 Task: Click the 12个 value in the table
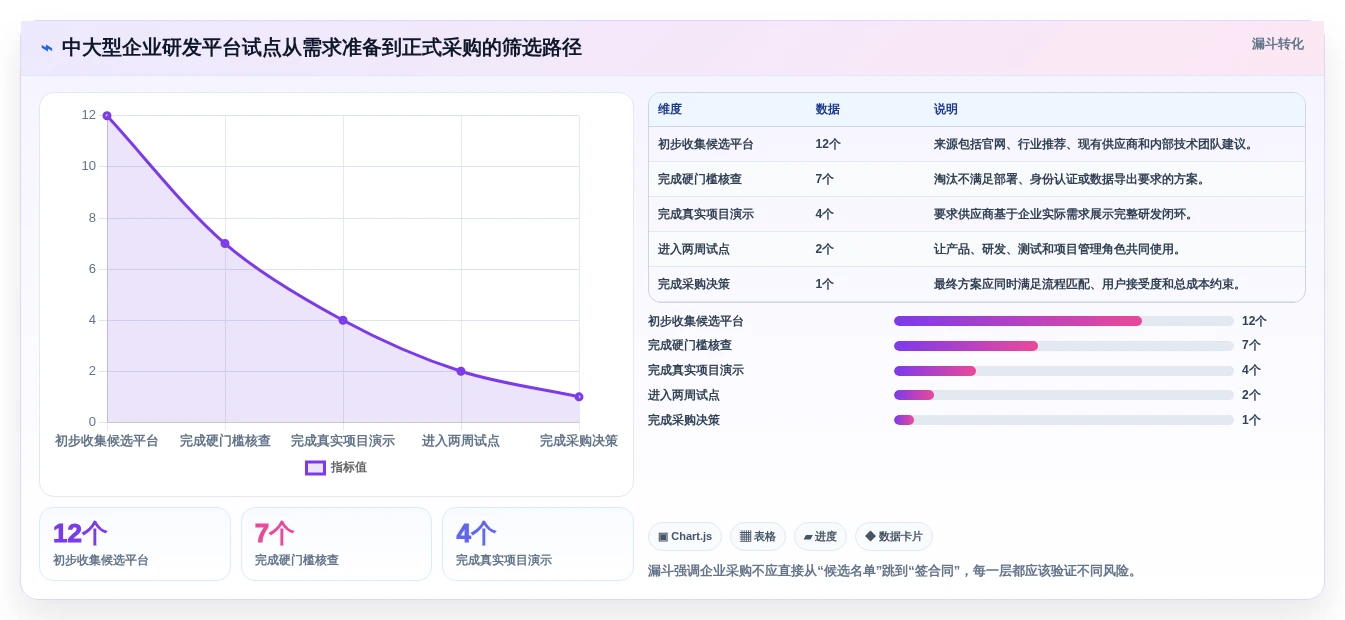click(x=828, y=144)
